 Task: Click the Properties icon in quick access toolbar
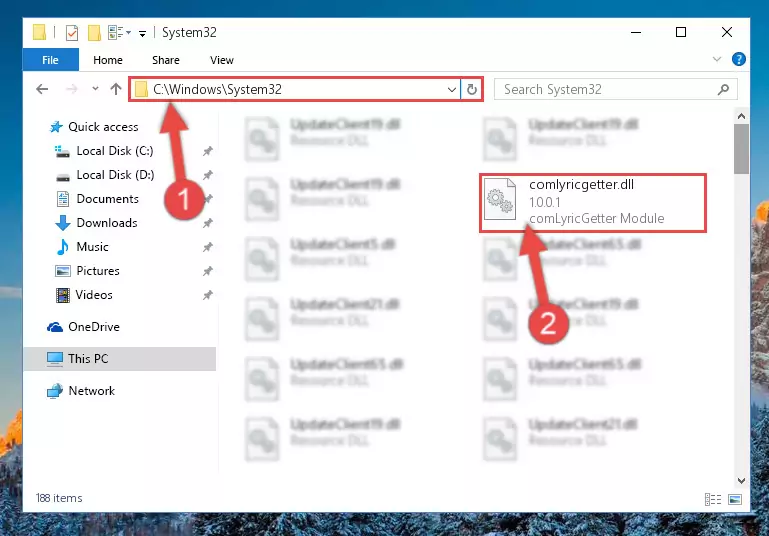click(72, 33)
